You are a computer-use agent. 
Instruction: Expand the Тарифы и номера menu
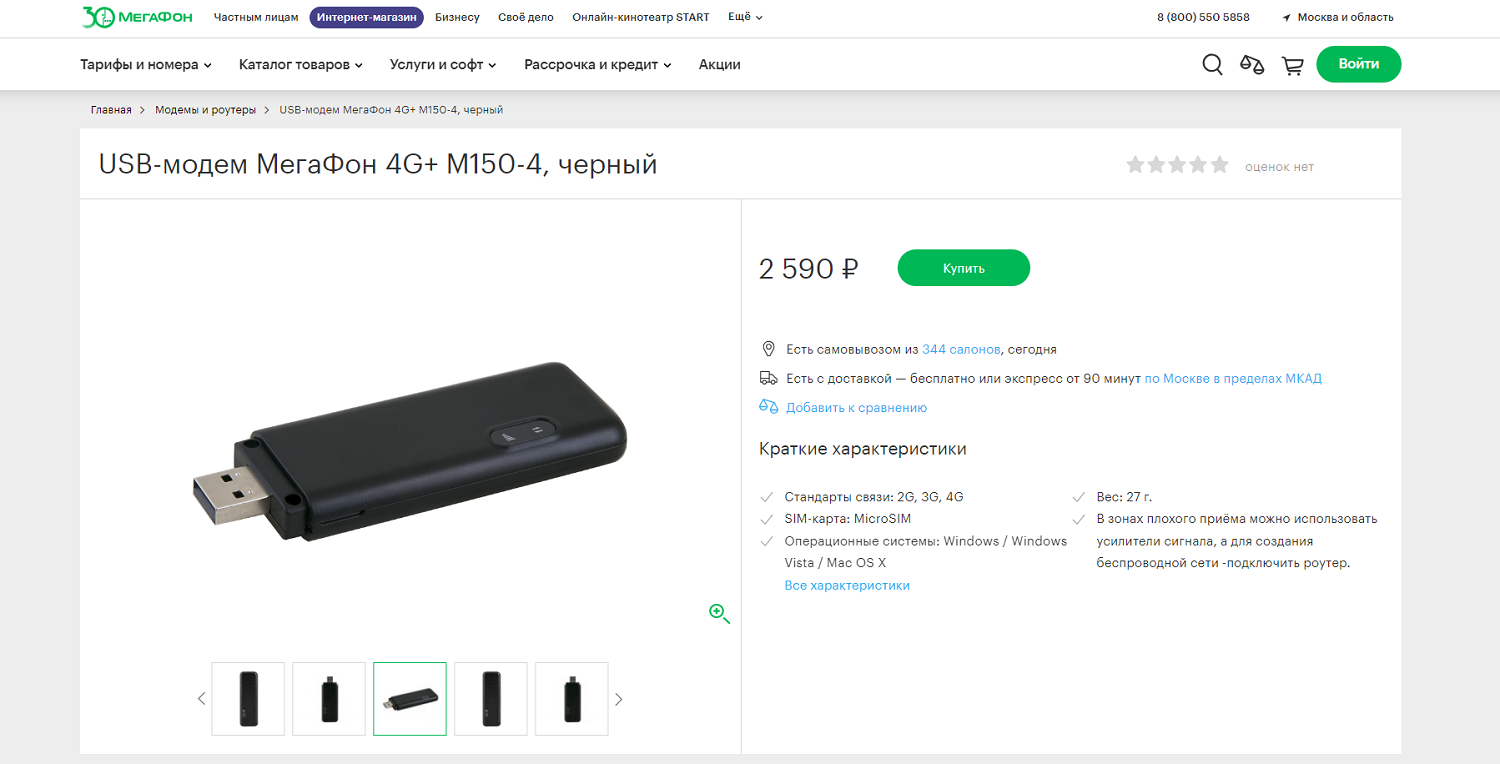[146, 64]
